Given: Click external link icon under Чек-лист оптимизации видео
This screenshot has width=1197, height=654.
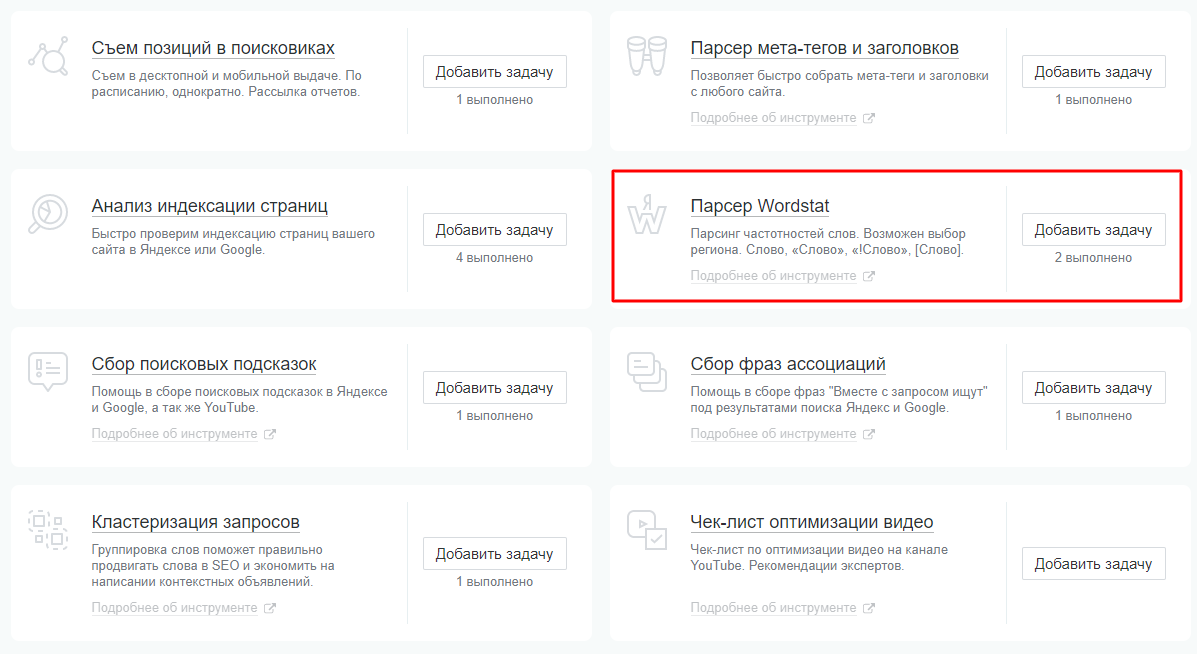Looking at the screenshot, I should 869,608.
